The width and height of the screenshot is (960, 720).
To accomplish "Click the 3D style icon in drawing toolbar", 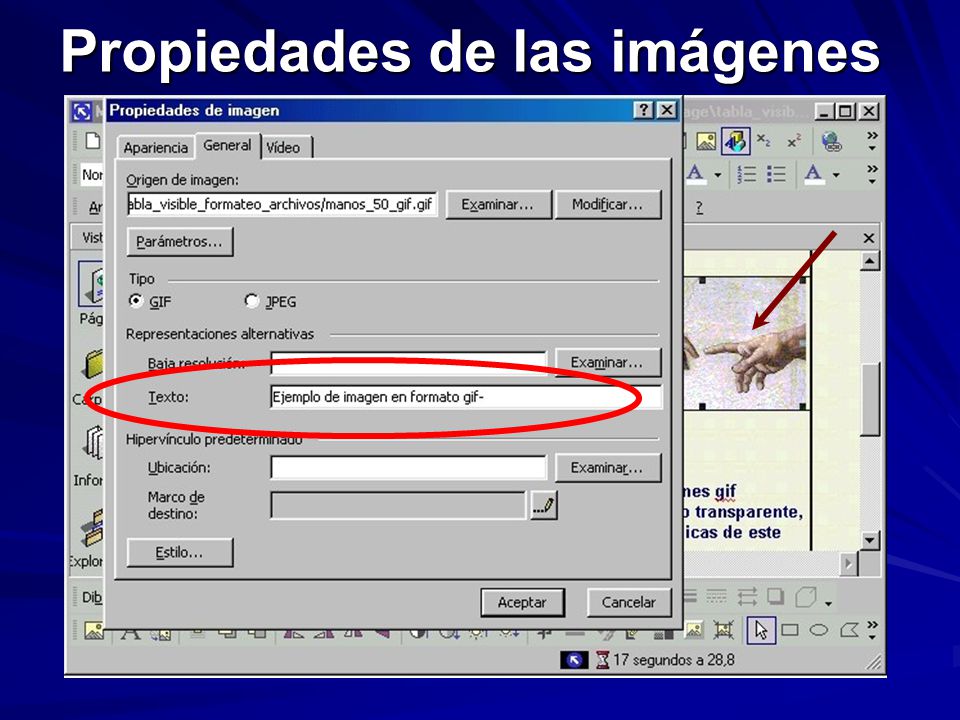I will coord(806,597).
